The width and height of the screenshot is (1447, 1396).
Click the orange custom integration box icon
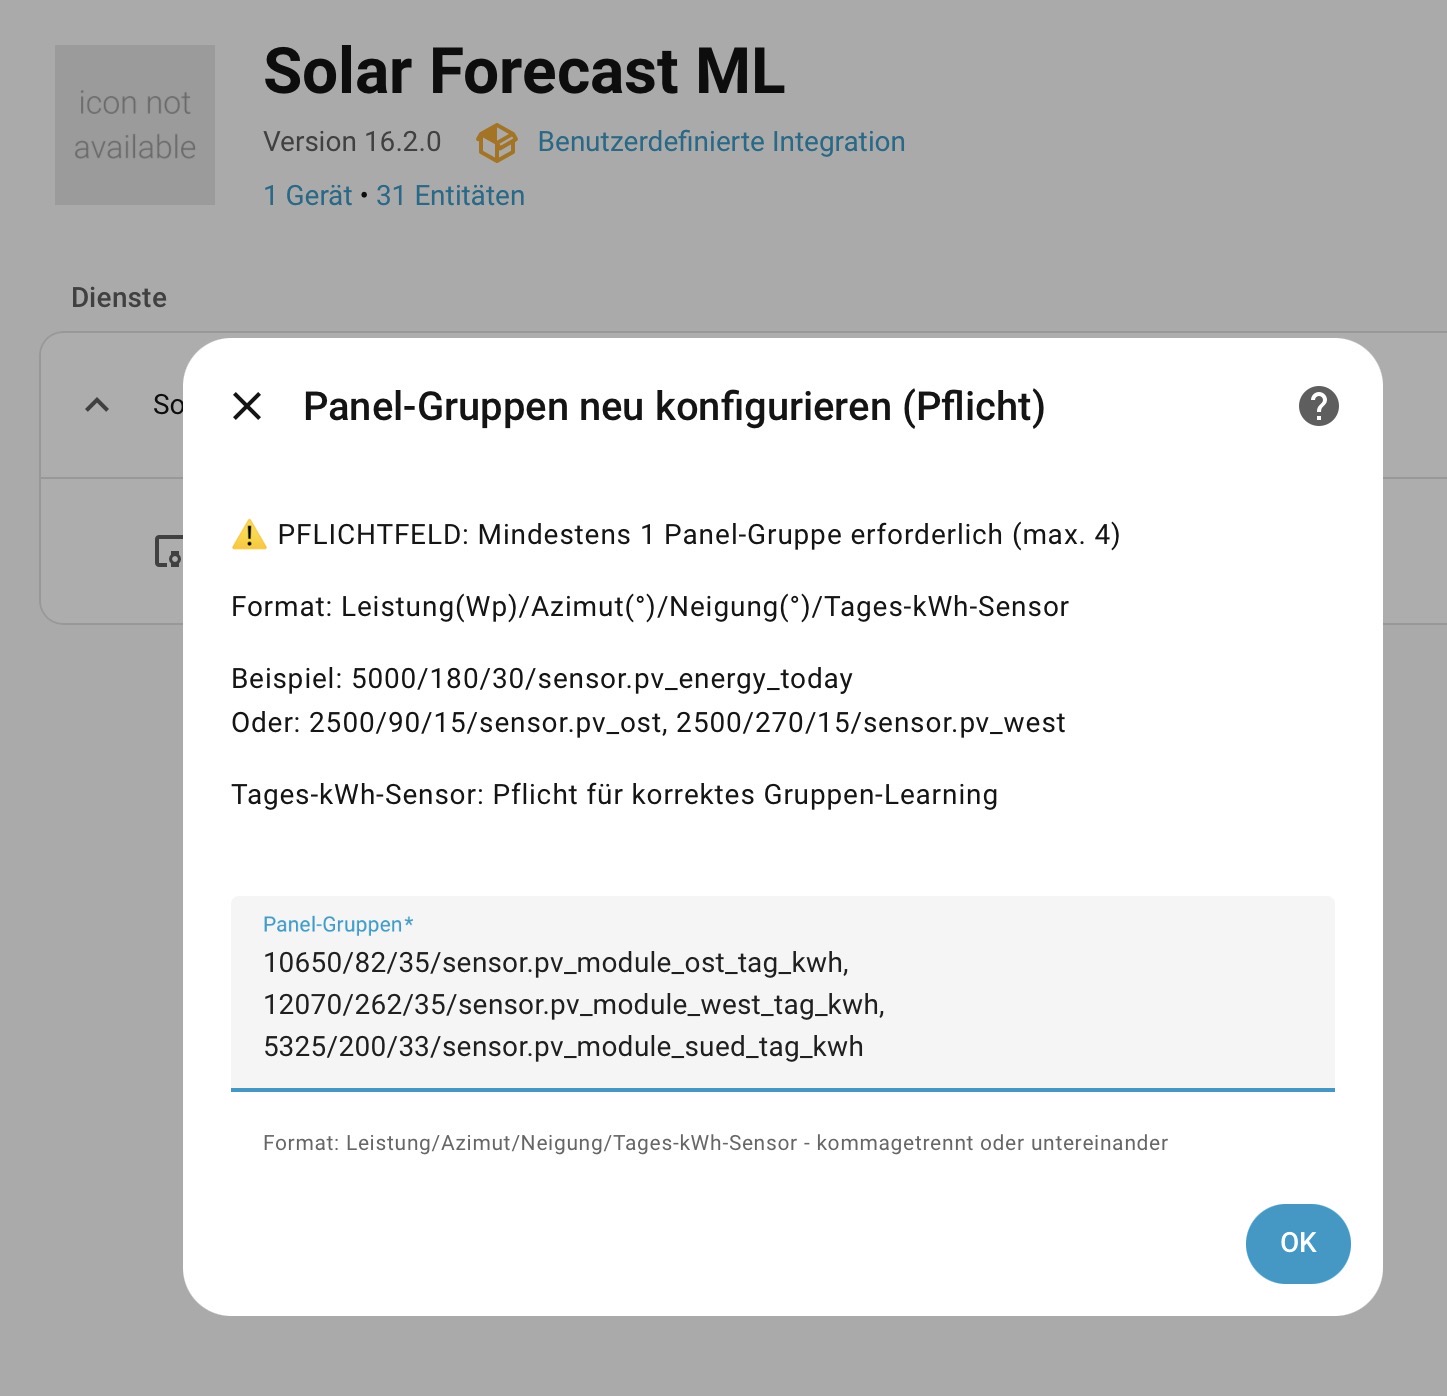coord(496,143)
